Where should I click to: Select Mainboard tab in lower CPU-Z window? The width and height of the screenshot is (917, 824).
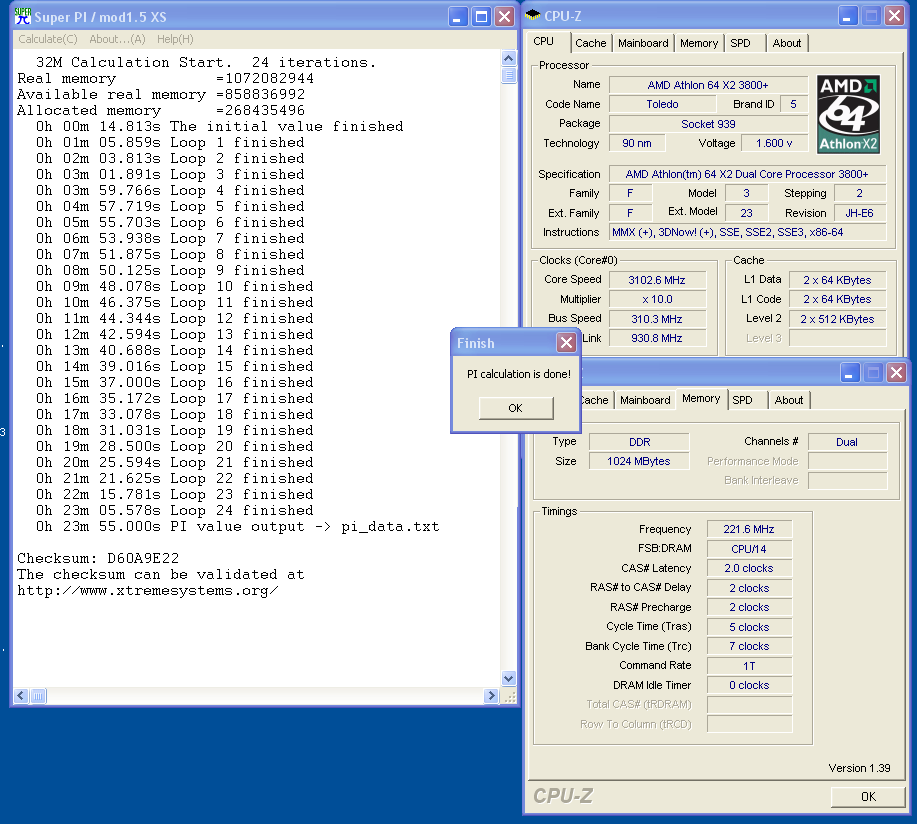tap(645, 400)
